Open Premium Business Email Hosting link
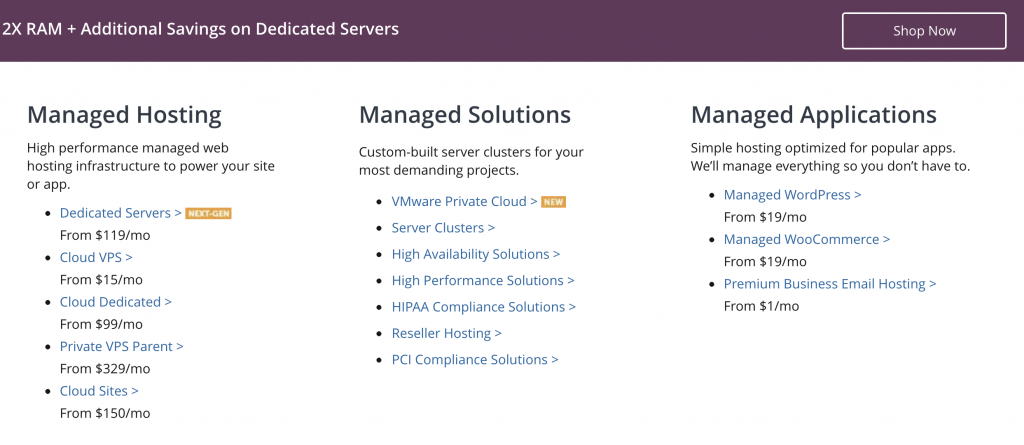This screenshot has width=1024, height=445. 830,284
